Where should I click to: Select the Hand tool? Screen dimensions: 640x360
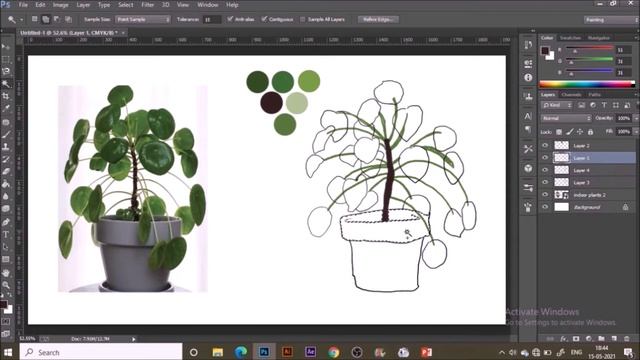(6, 272)
